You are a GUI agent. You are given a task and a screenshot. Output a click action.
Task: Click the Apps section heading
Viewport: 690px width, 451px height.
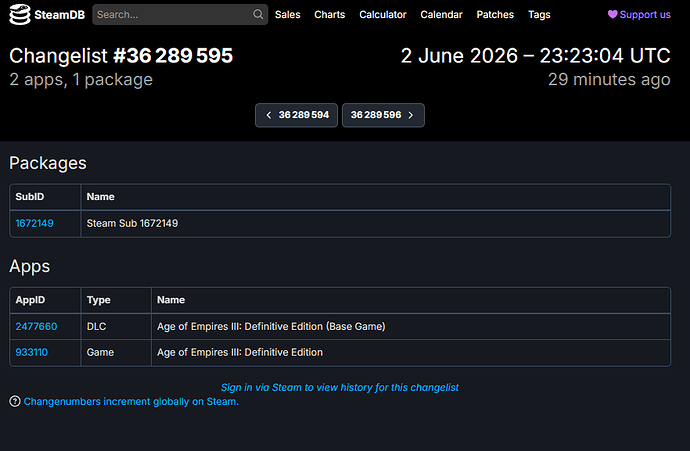point(29,267)
